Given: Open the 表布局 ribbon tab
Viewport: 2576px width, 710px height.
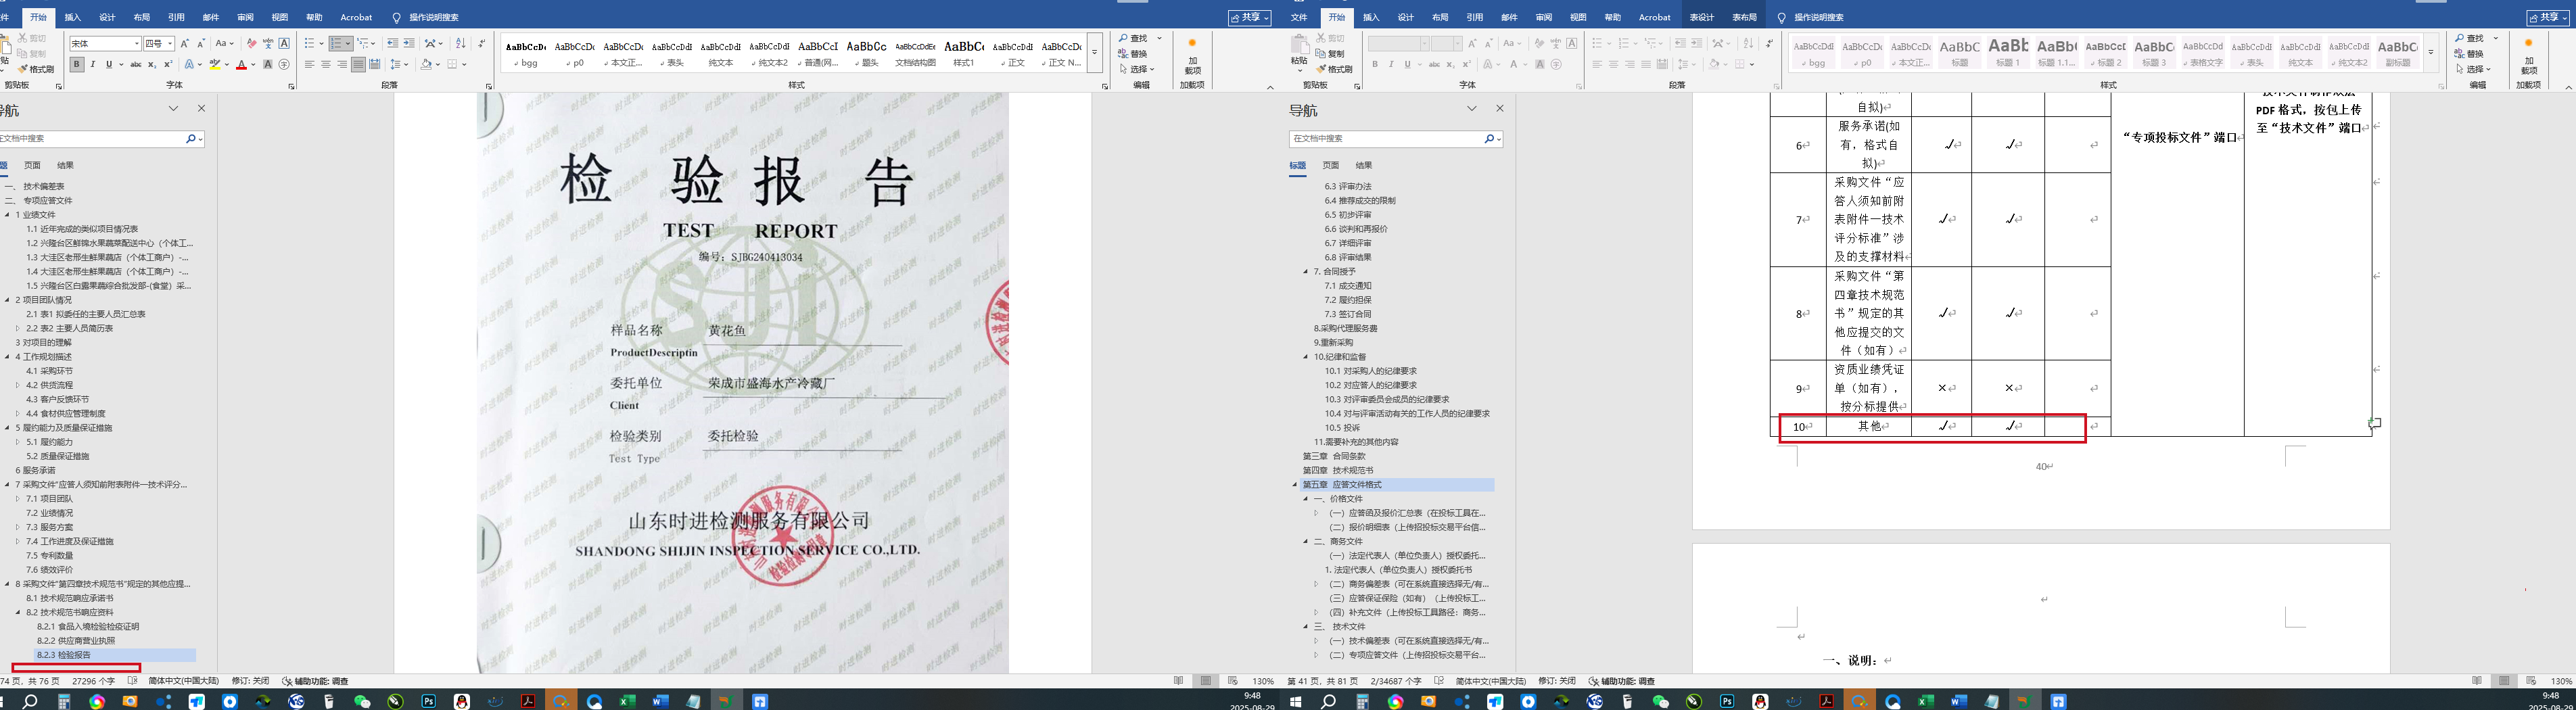Looking at the screenshot, I should coord(1744,17).
